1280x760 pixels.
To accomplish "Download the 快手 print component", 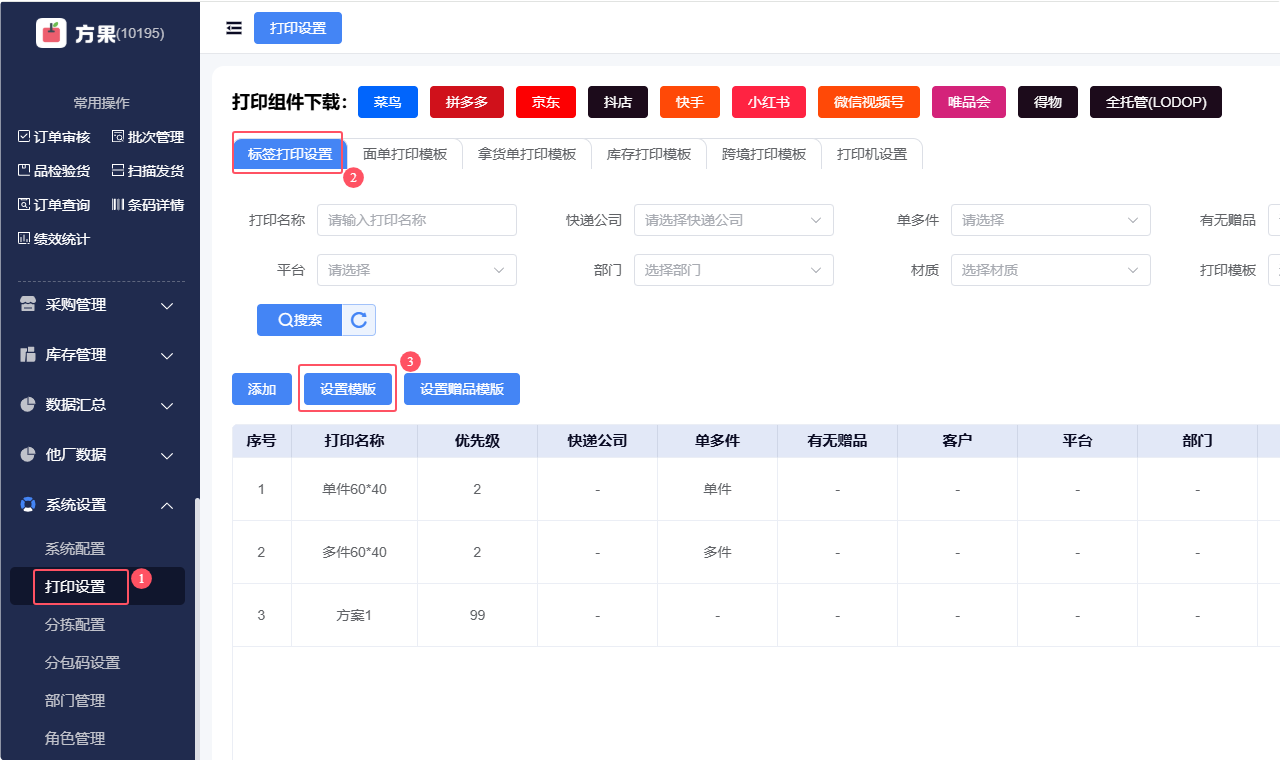I will [x=690, y=102].
